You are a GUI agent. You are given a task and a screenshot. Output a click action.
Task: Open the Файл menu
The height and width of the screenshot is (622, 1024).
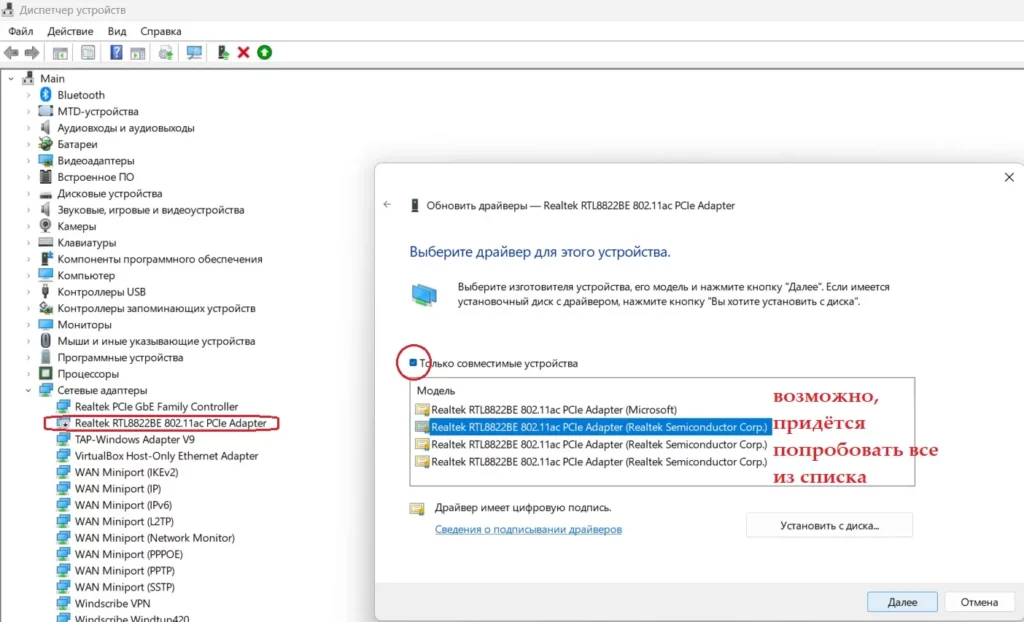(21, 31)
